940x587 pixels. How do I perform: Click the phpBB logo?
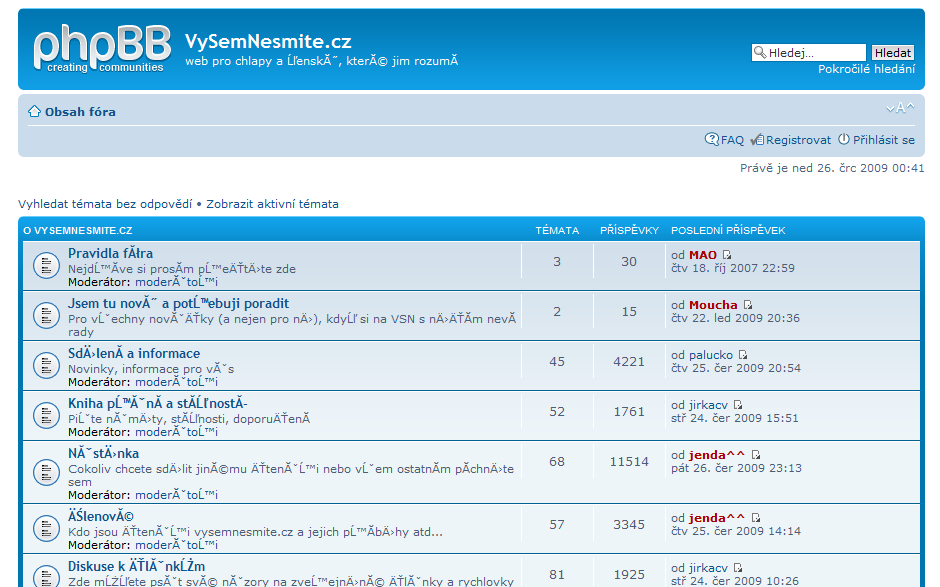pyautogui.click(x=101, y=49)
